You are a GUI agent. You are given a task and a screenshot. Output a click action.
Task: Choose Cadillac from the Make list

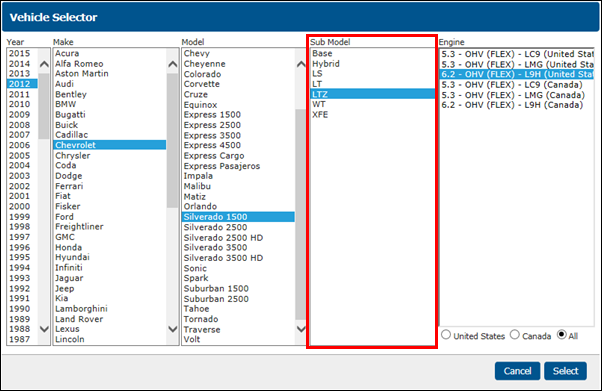[x=109, y=135]
